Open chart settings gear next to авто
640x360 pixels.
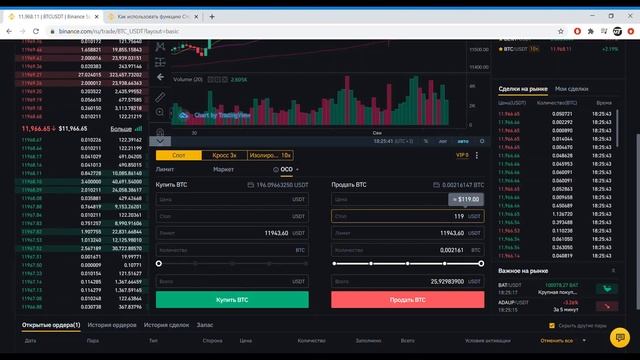(482, 141)
